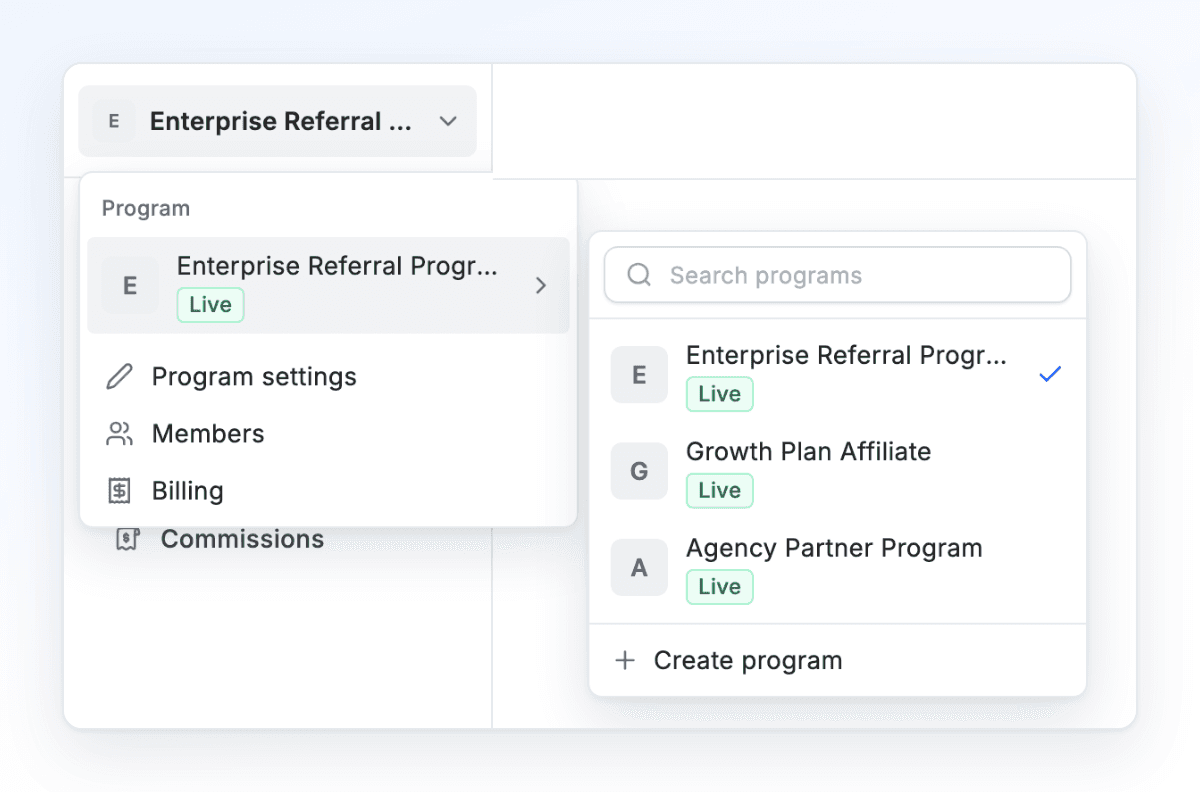
Task: Click the Live badge under Growth Plan Affiliate
Action: pyautogui.click(x=719, y=491)
